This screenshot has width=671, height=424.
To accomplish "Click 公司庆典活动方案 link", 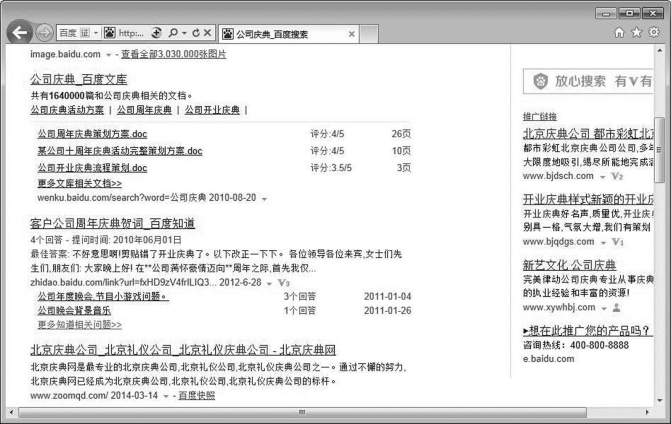I will click(67, 110).
